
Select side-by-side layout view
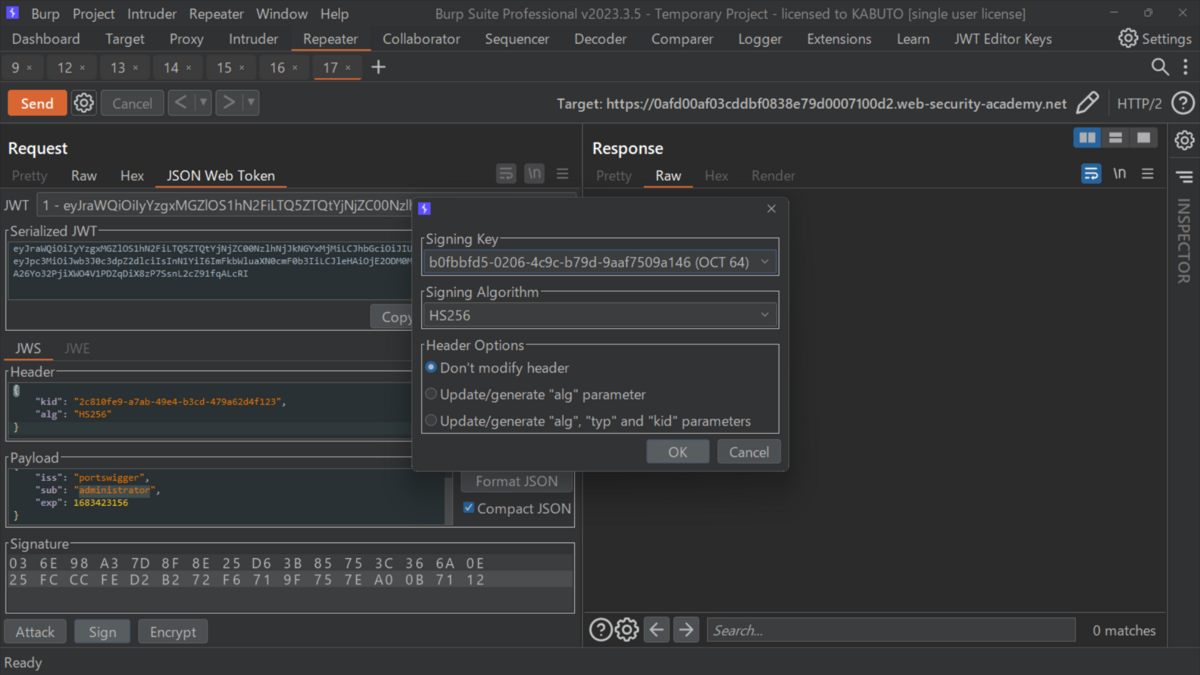pos(1088,138)
